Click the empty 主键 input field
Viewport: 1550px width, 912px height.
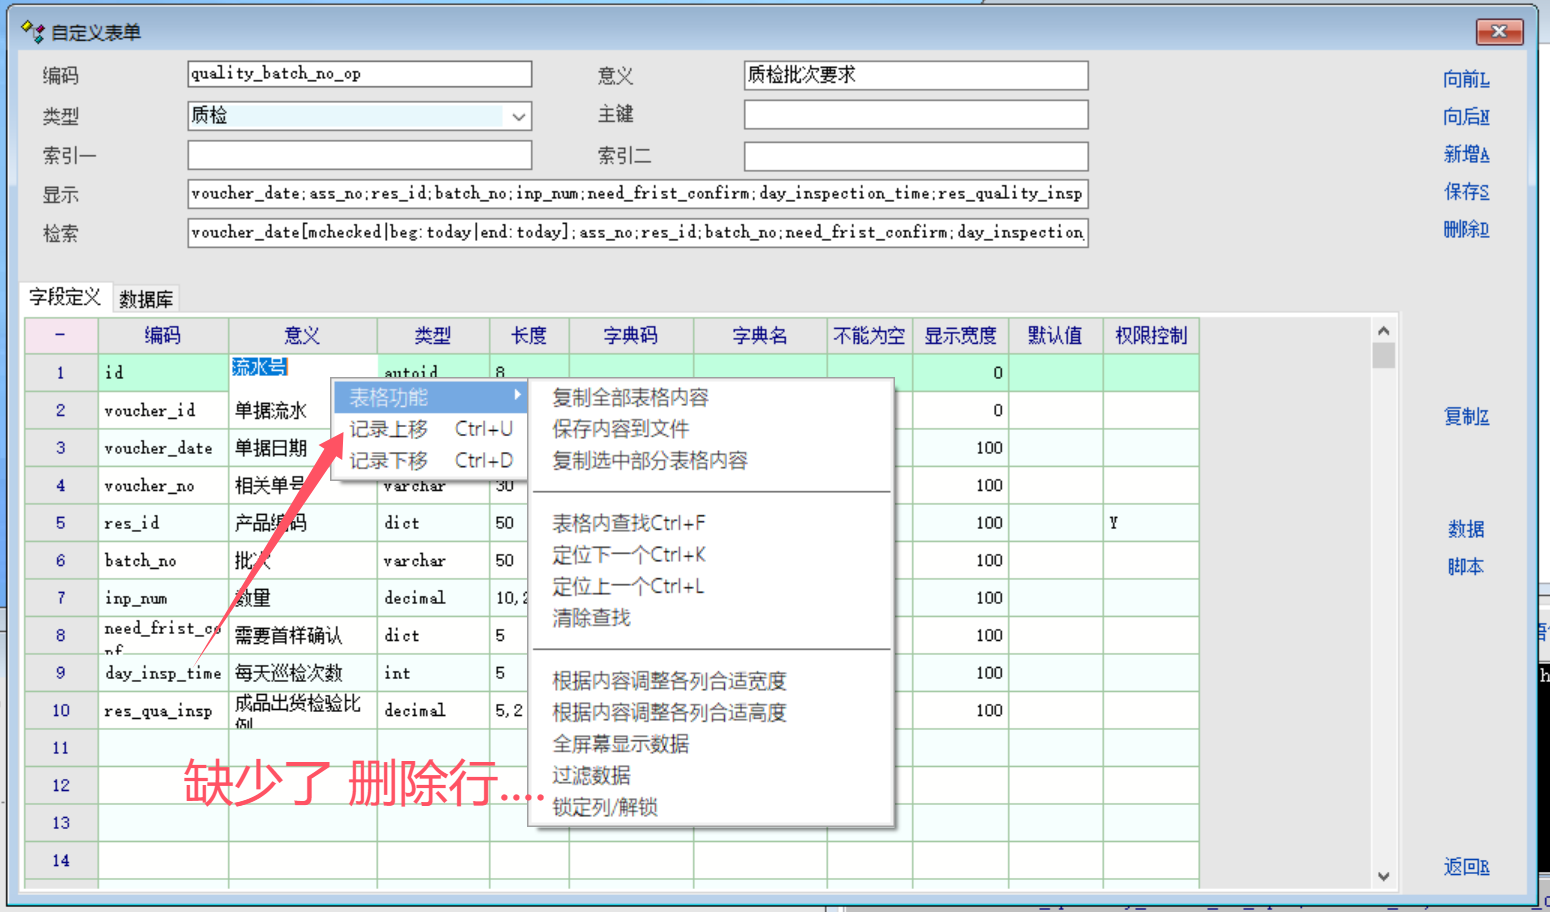pos(915,115)
